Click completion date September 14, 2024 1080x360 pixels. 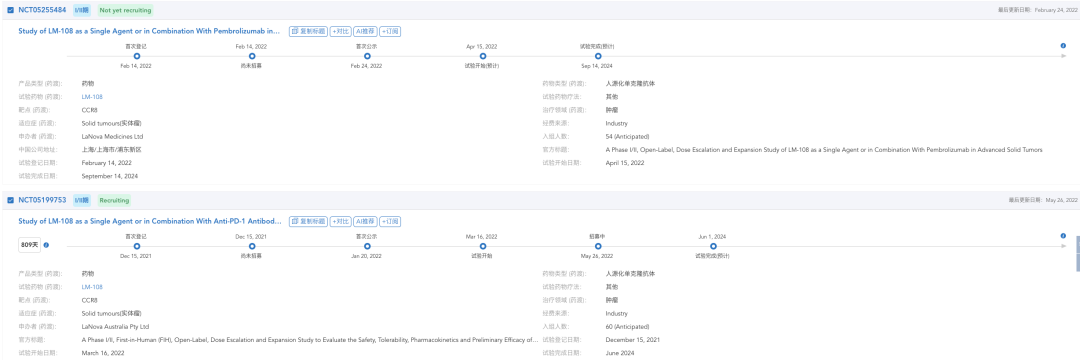(110, 176)
